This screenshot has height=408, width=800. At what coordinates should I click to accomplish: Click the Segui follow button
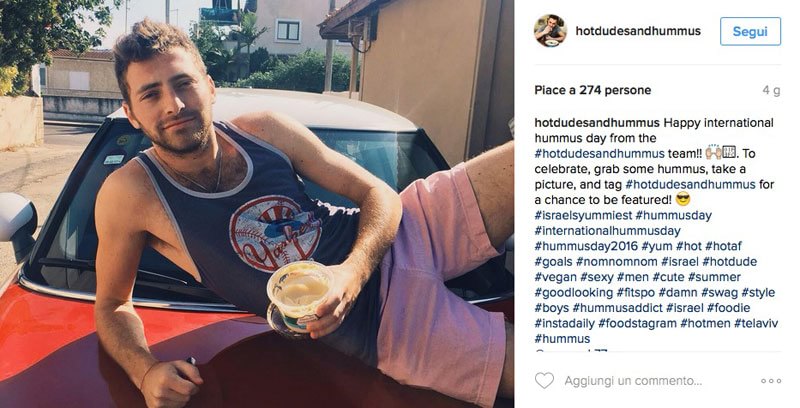tap(750, 31)
